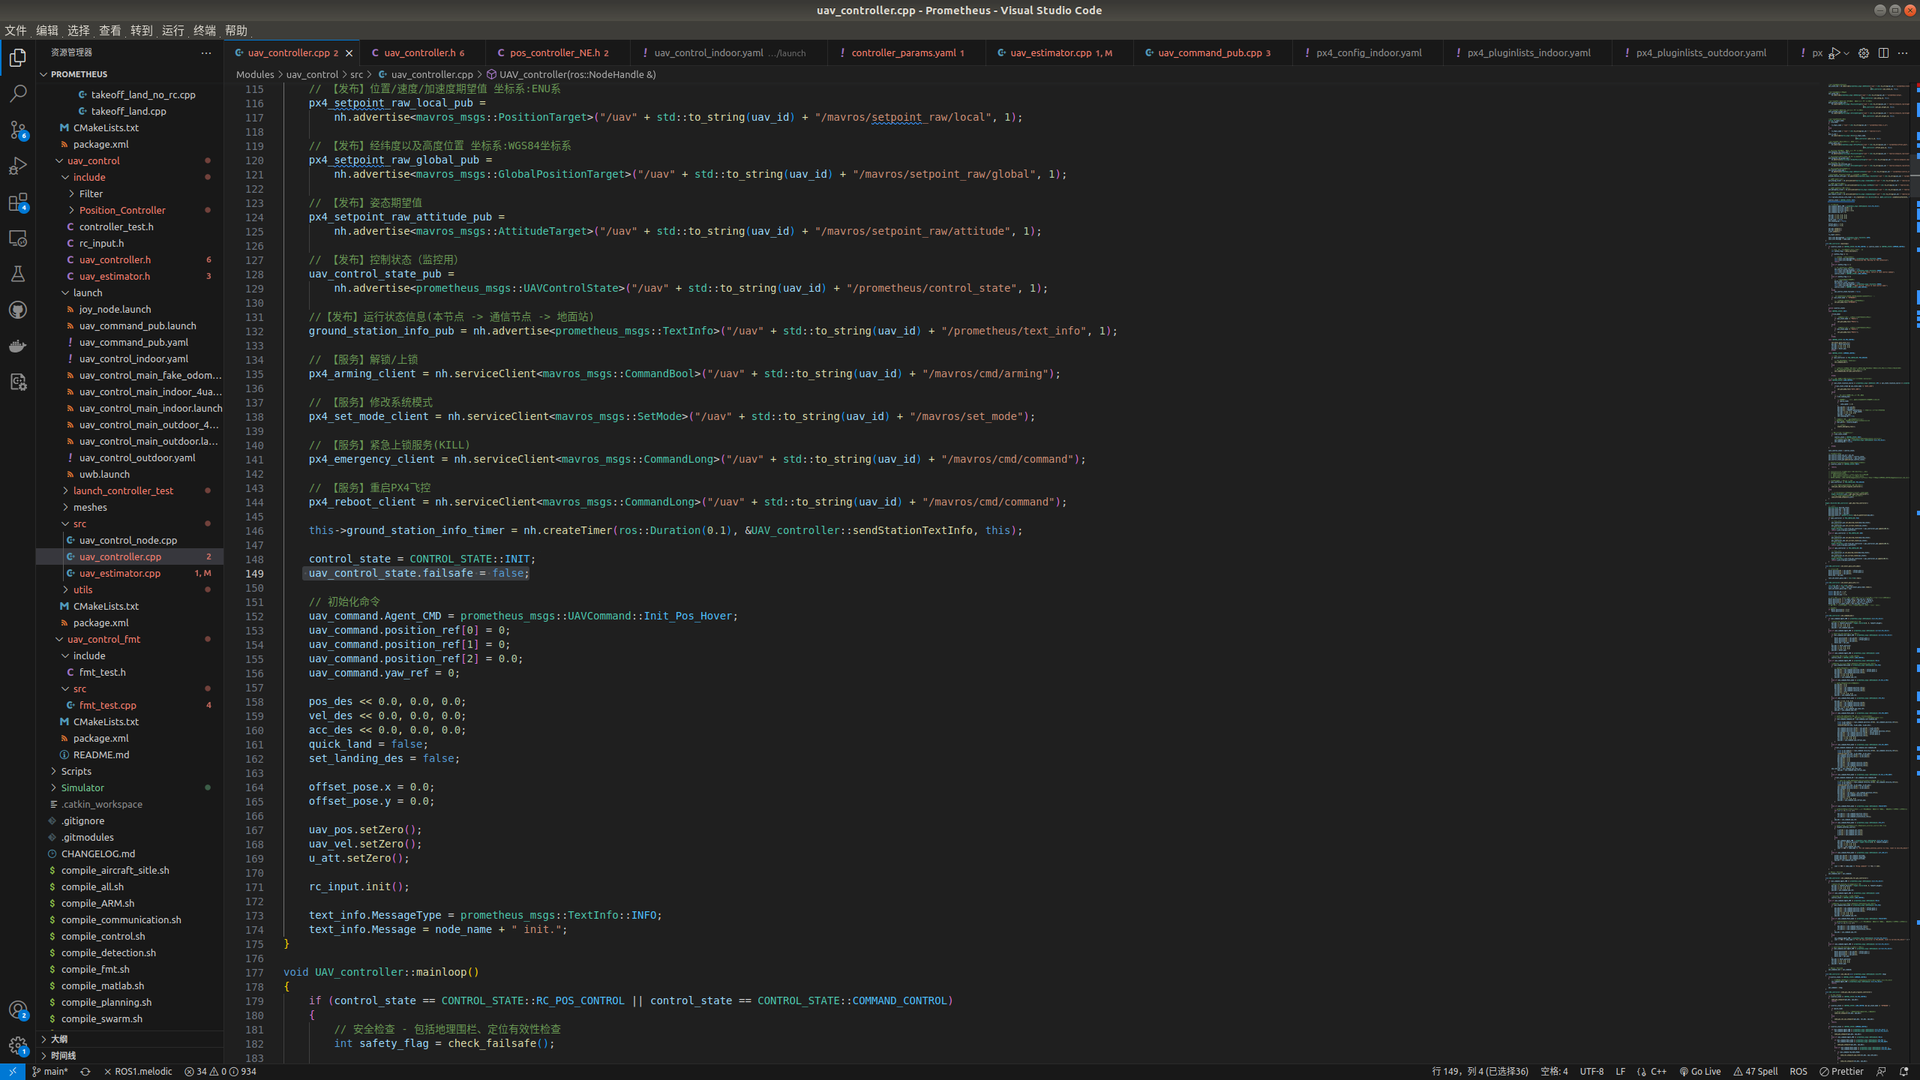This screenshot has height=1080, width=1920.
Task: Open the 文件 menu
Action: pos(16,30)
